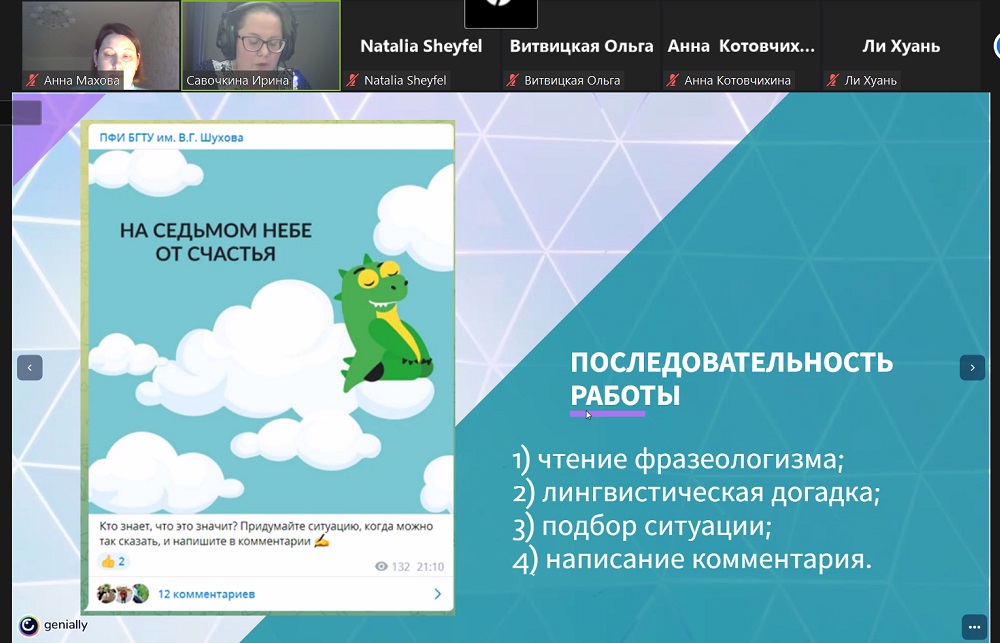Image resolution: width=1000 pixels, height=643 pixels.
Task: Select Савочкина Ирина's video tile
Action: pos(260,40)
